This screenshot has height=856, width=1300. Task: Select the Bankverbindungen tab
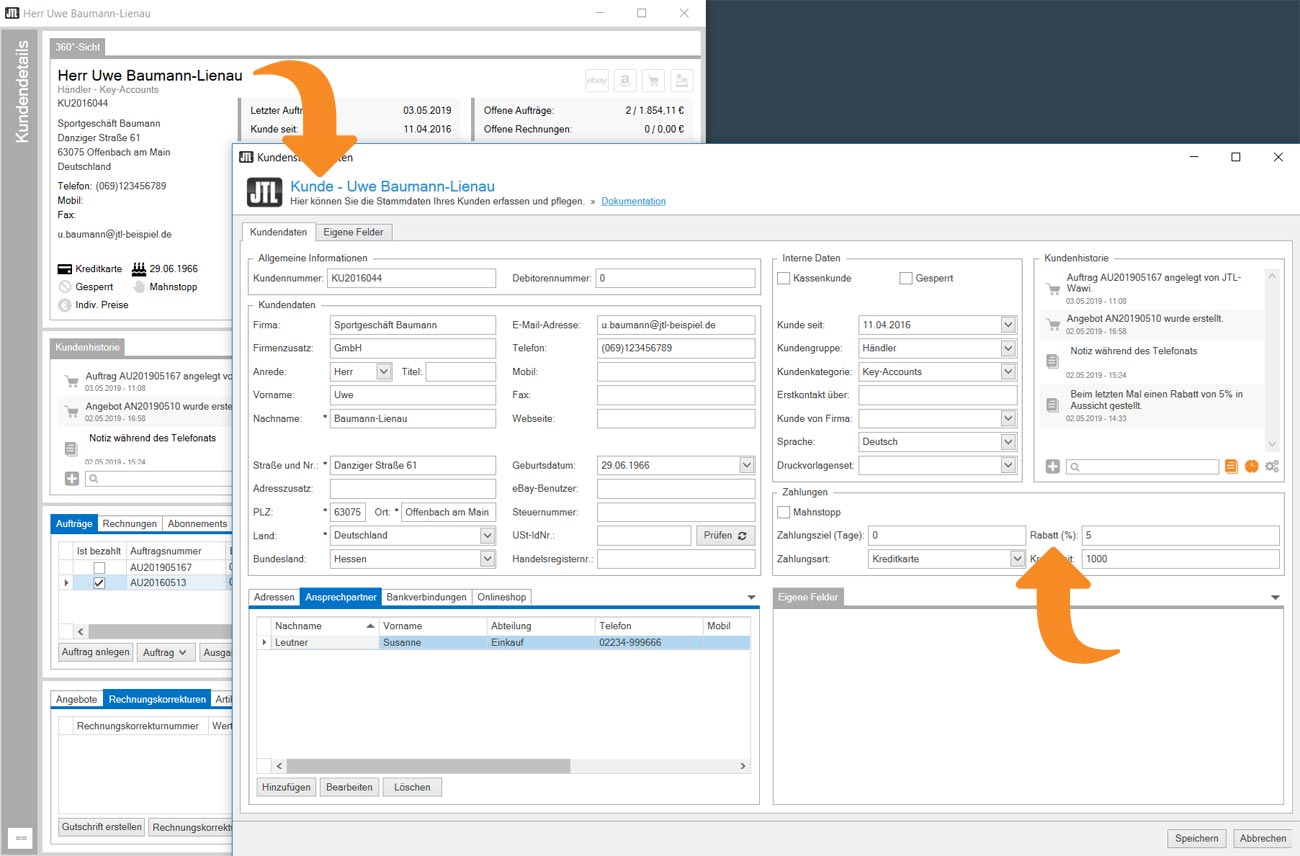coord(426,597)
